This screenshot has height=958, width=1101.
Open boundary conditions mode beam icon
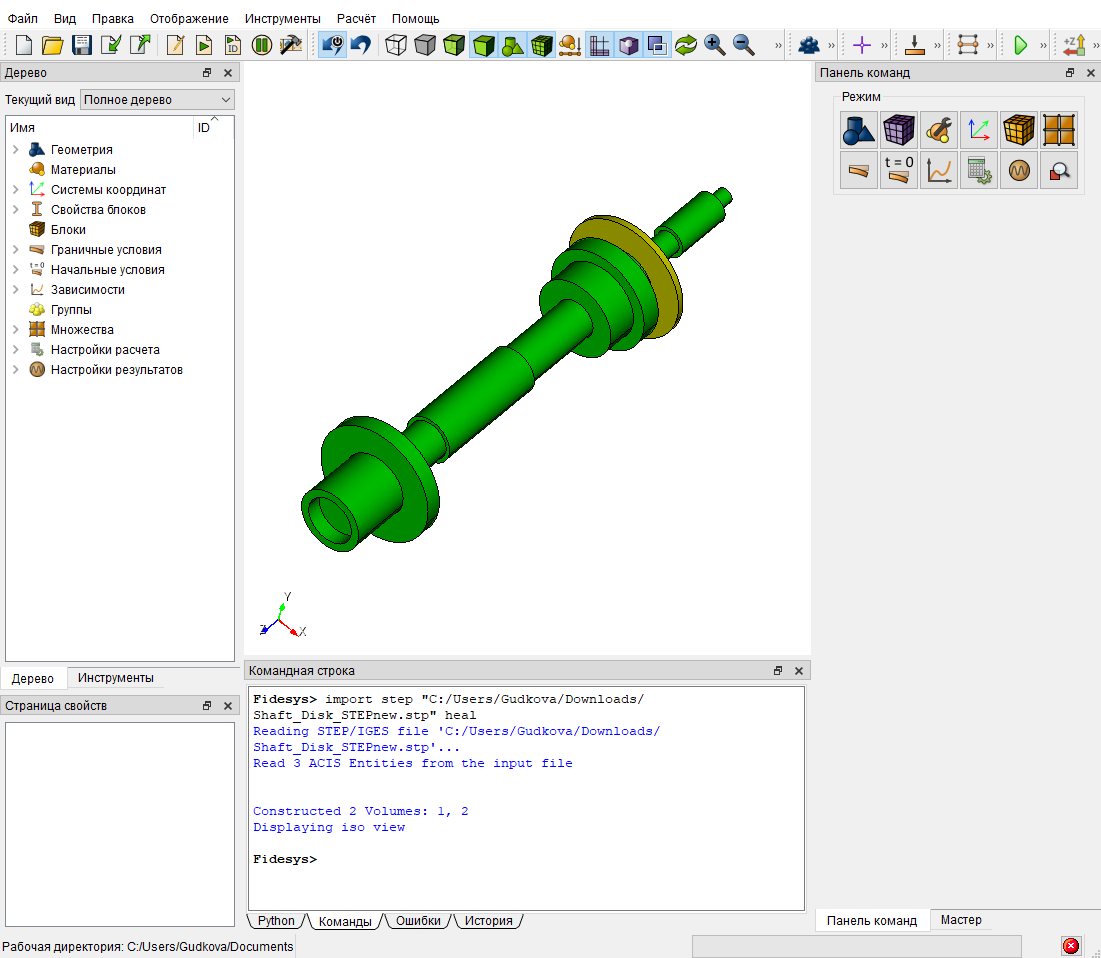click(x=859, y=170)
